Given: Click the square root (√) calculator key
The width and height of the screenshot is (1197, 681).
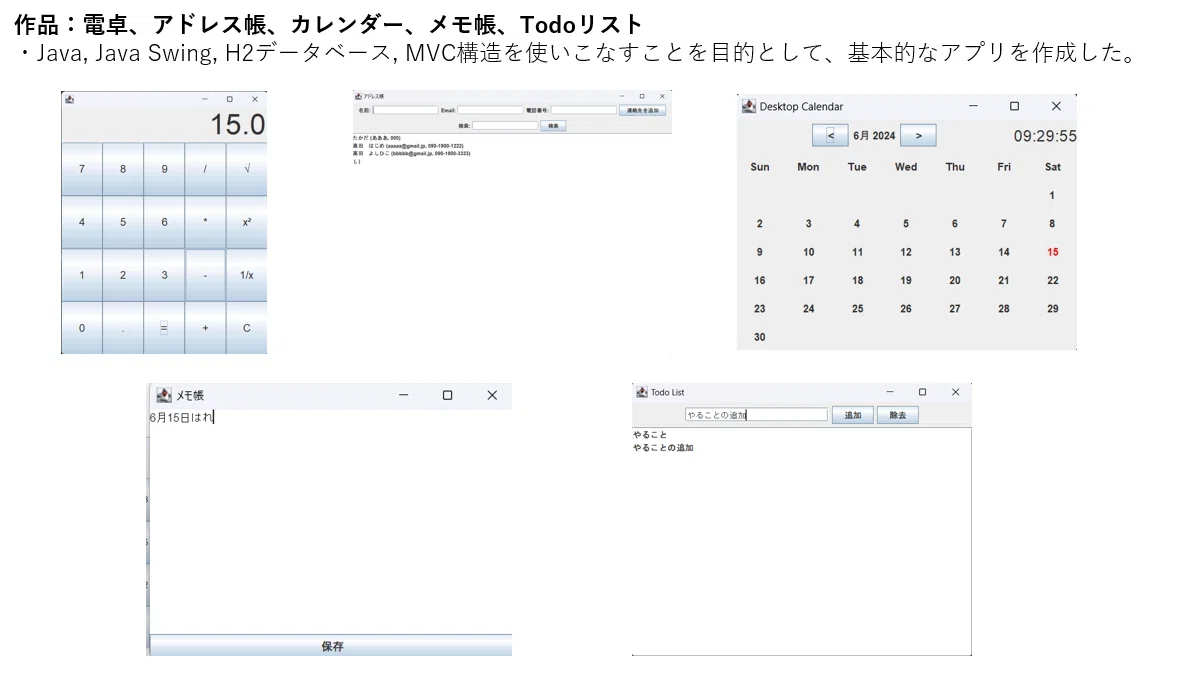Looking at the screenshot, I should click(247, 169).
